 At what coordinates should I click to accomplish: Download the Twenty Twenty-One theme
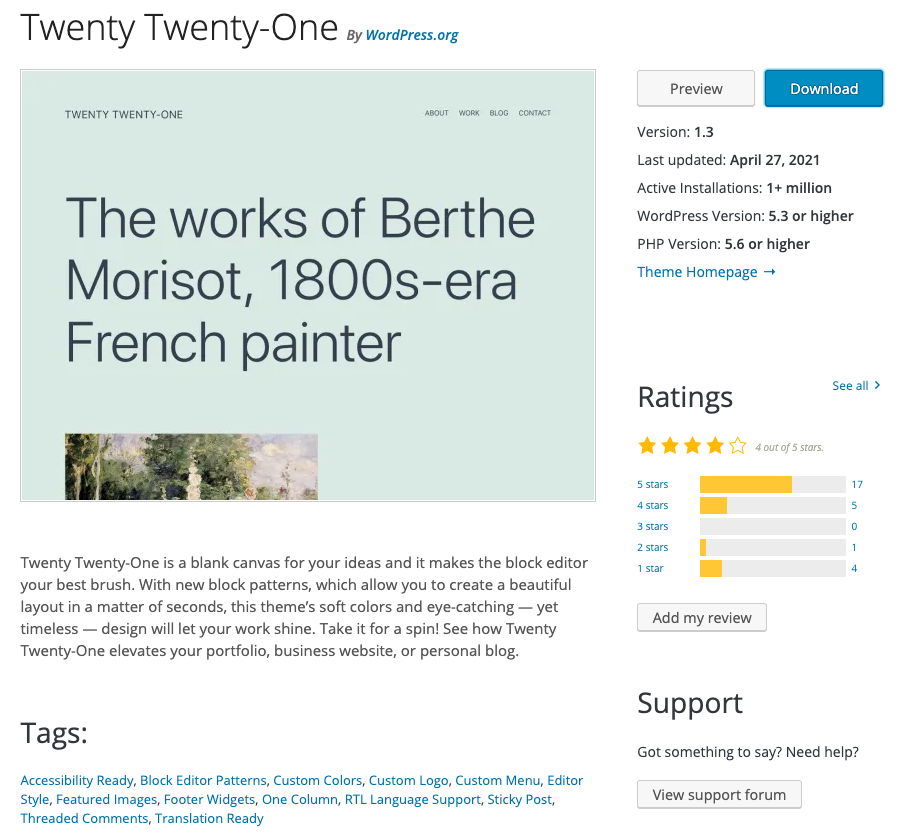(x=823, y=88)
